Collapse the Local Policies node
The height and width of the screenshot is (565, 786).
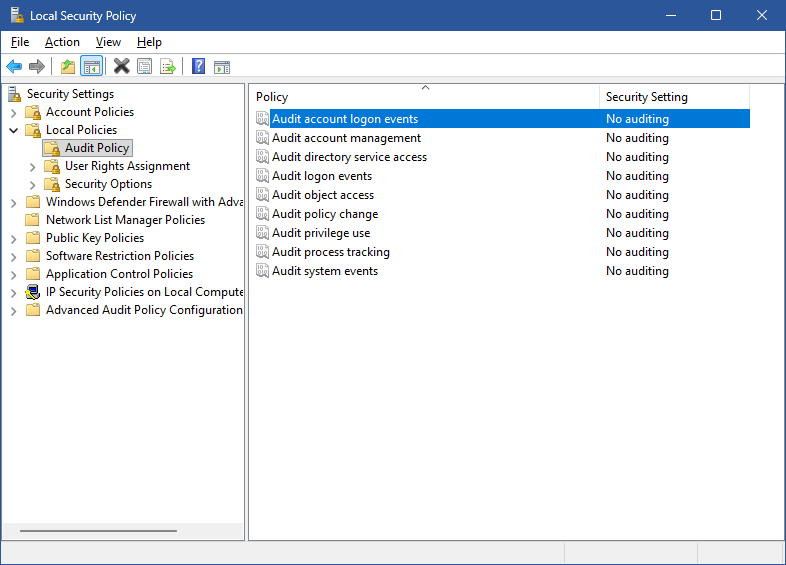(14, 130)
